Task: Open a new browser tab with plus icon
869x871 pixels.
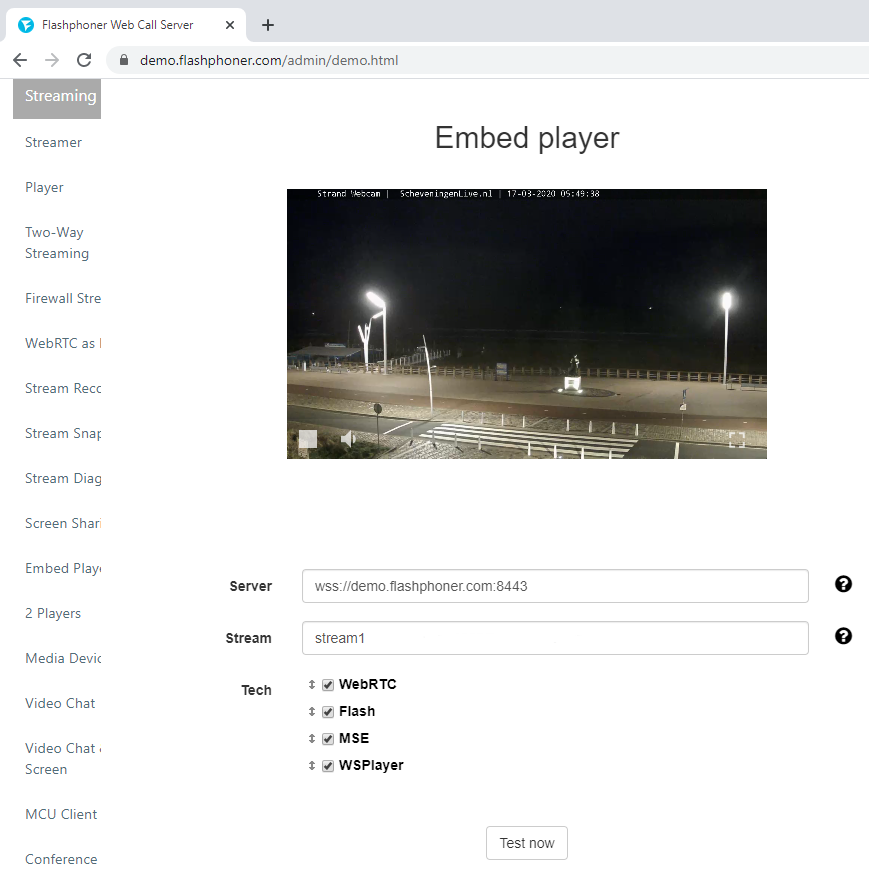Action: 268,25
